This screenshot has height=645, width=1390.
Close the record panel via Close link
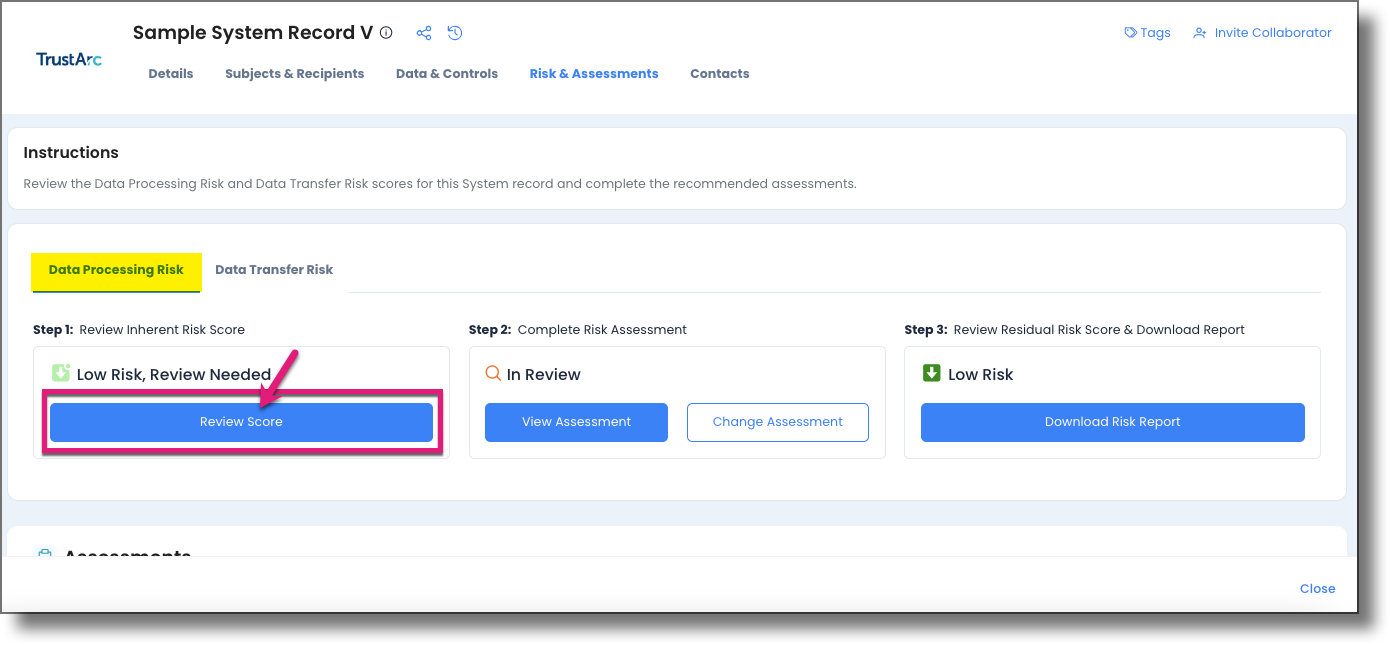coord(1318,588)
